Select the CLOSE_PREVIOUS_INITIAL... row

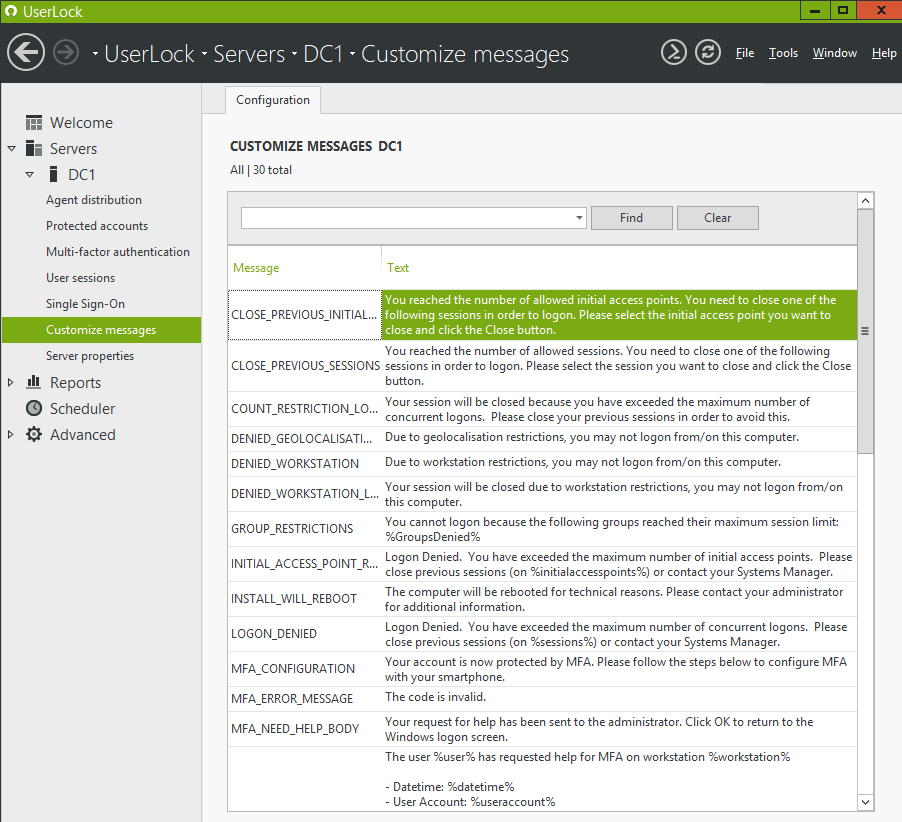coord(542,315)
